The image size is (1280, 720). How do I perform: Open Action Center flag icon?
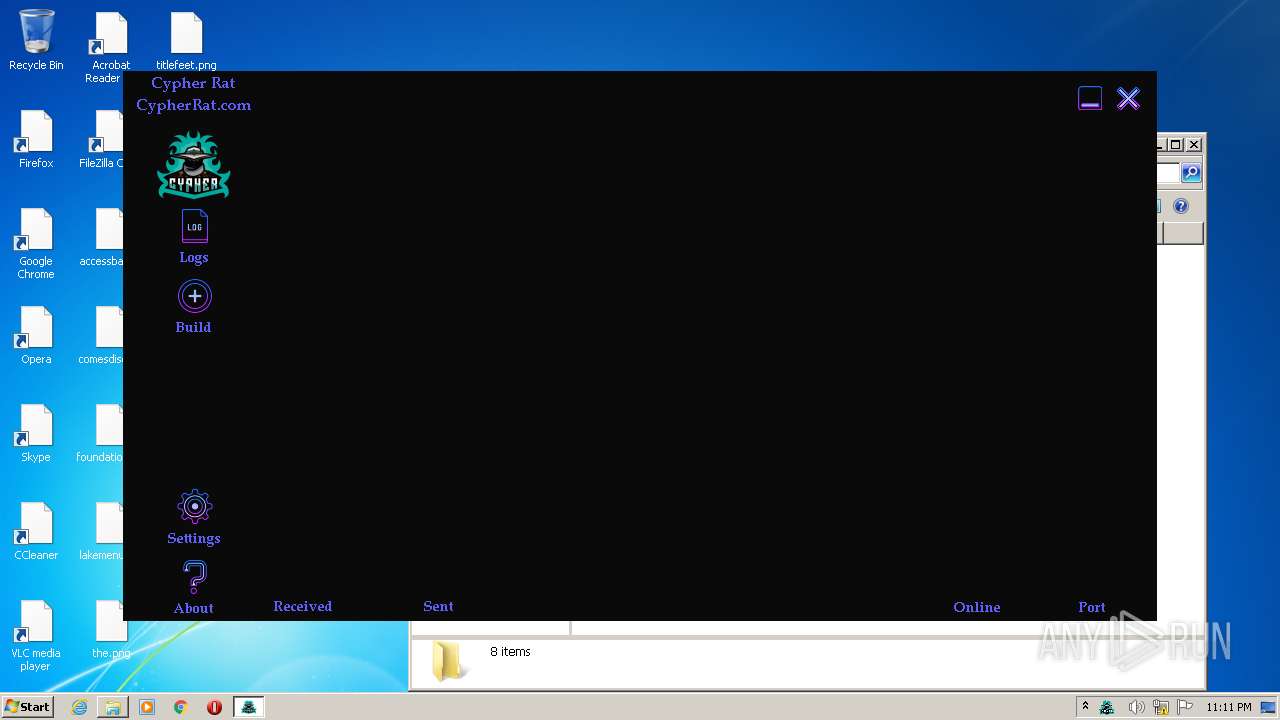click(x=1185, y=707)
